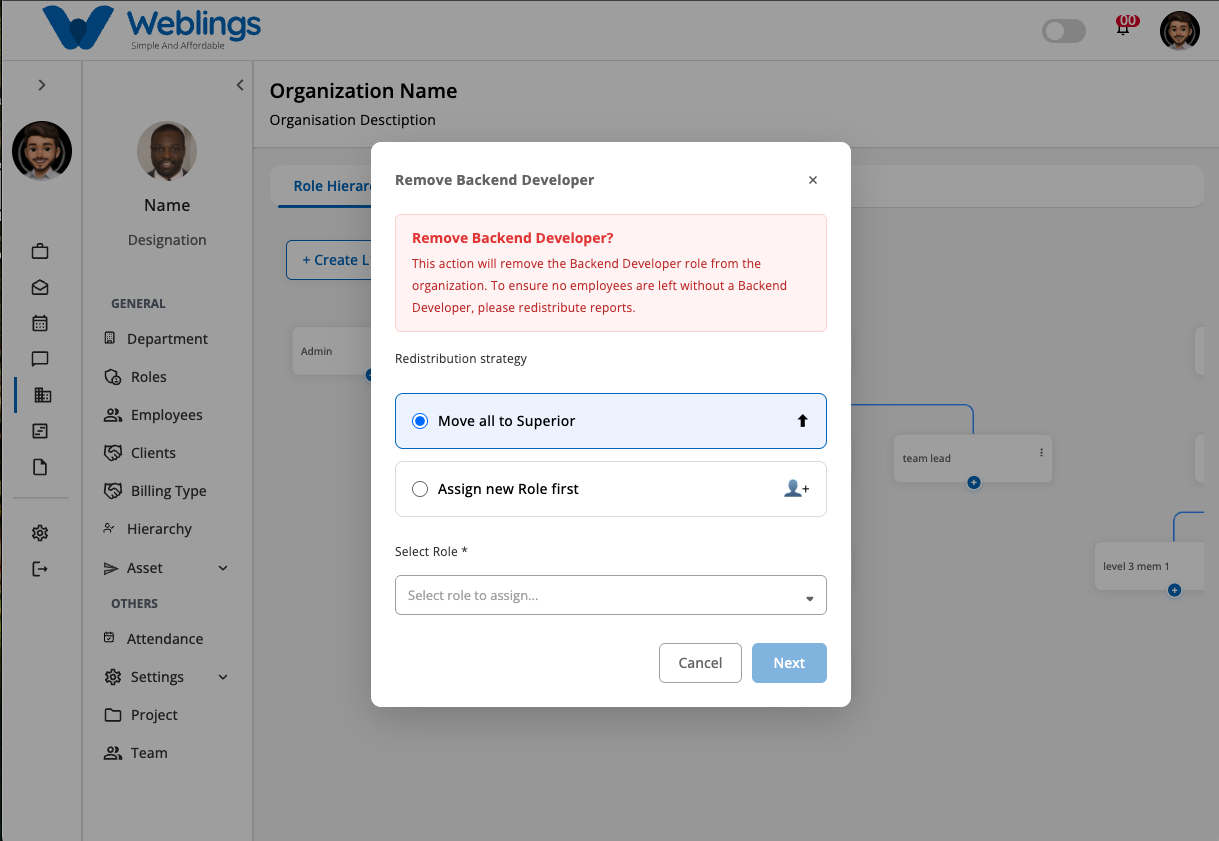Expand the left icon rail chevron

coord(42,85)
